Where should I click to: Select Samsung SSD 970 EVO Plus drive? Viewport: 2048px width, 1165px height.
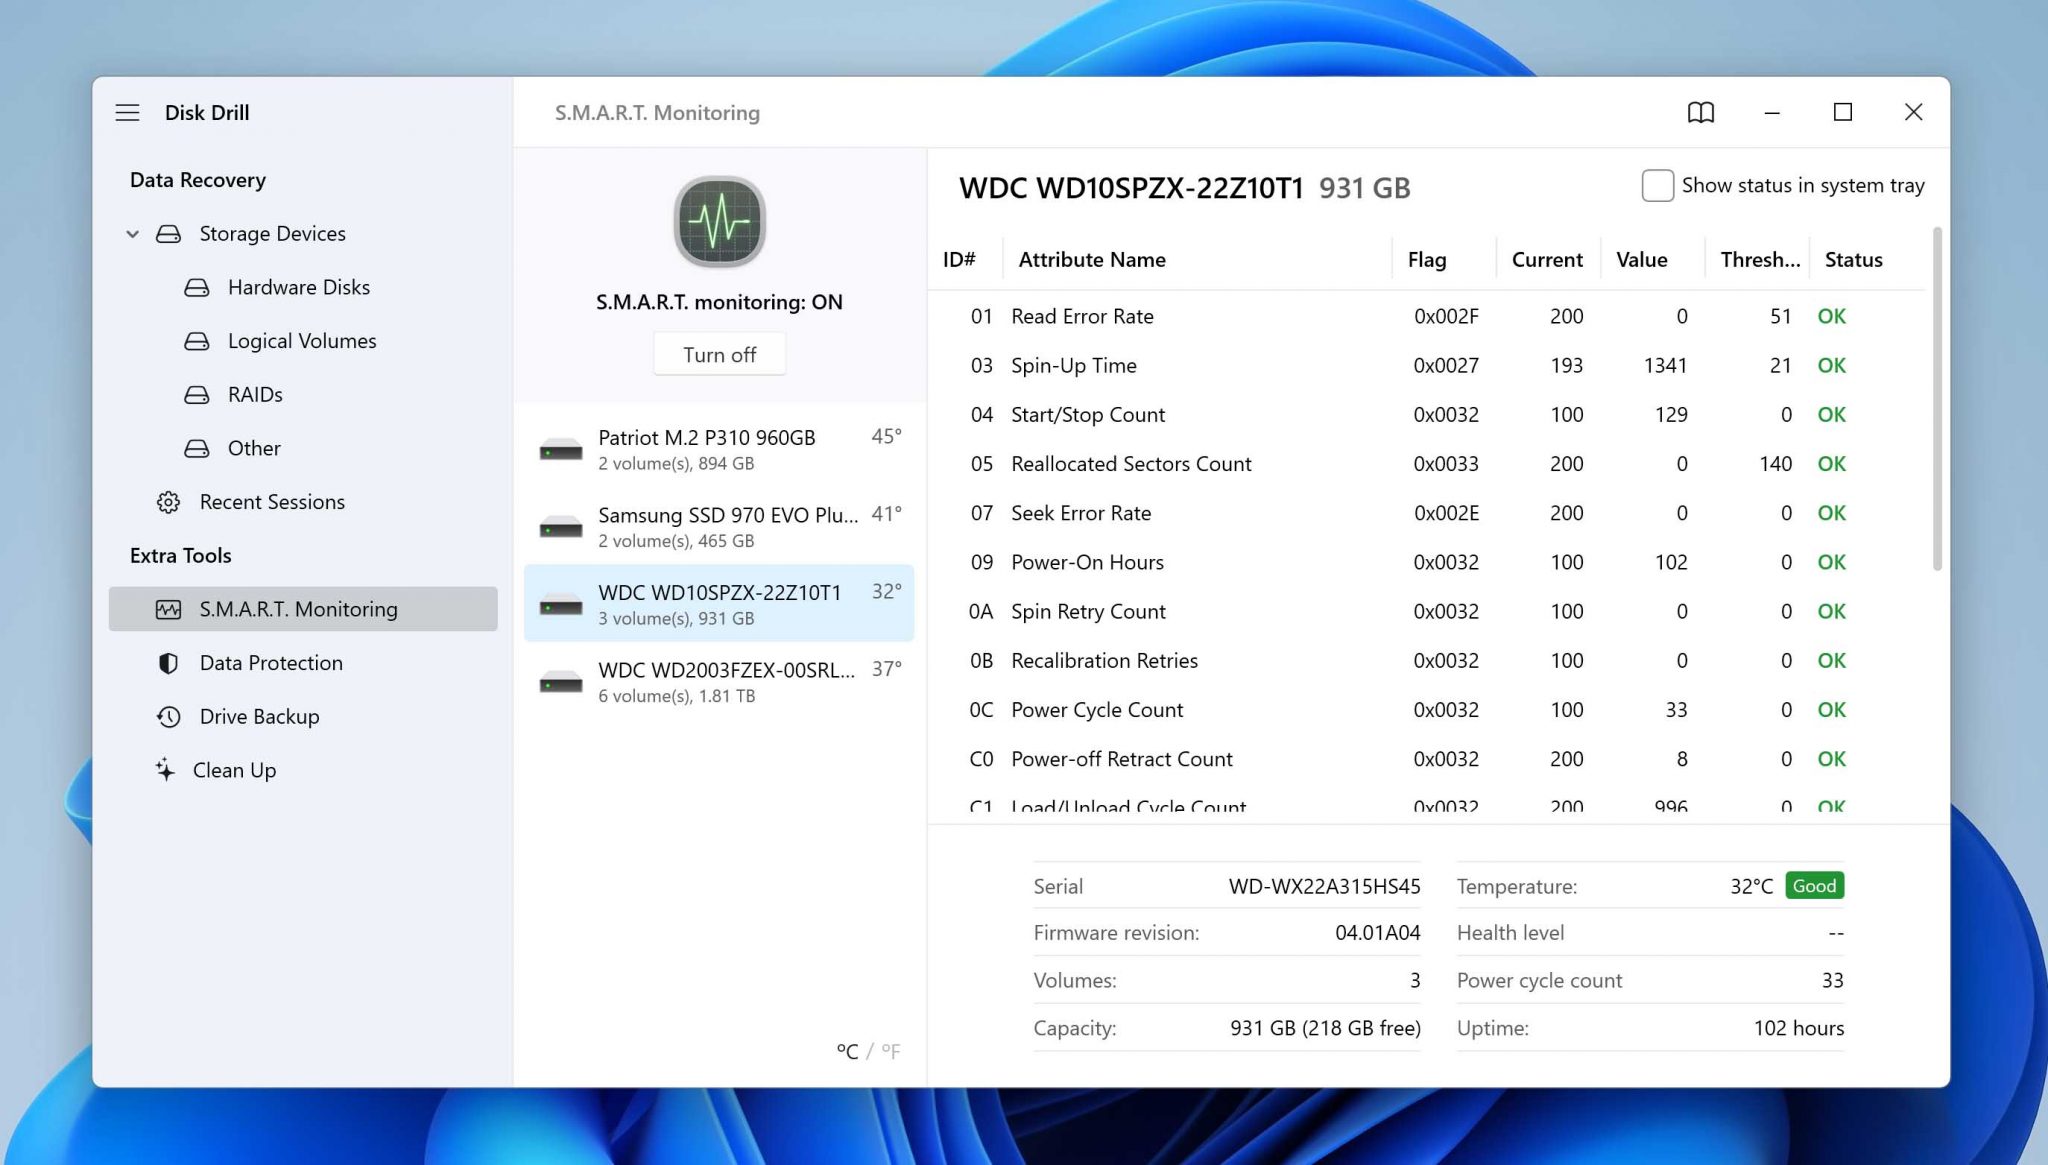(719, 527)
